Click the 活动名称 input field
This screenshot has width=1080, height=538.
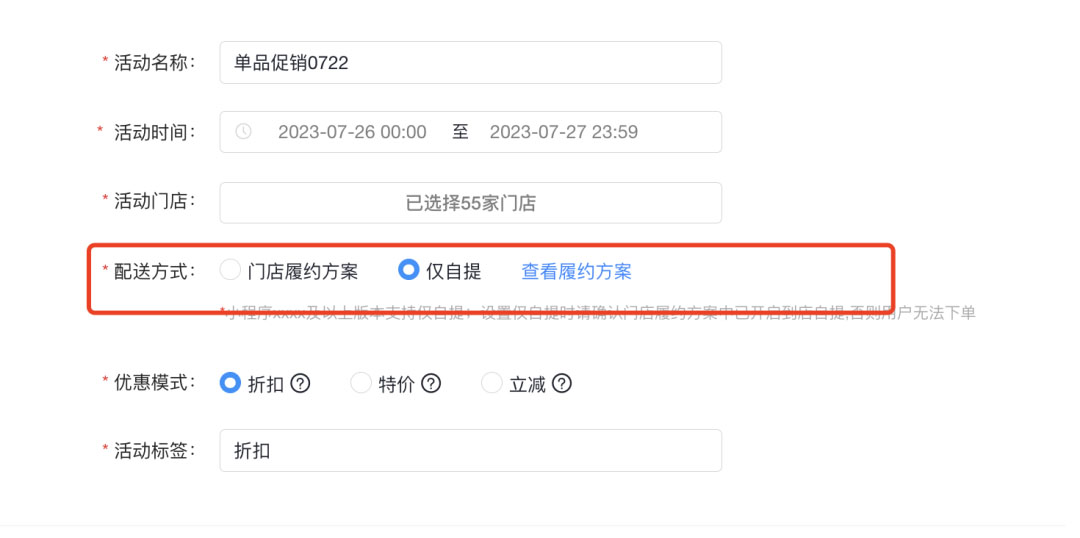point(470,63)
